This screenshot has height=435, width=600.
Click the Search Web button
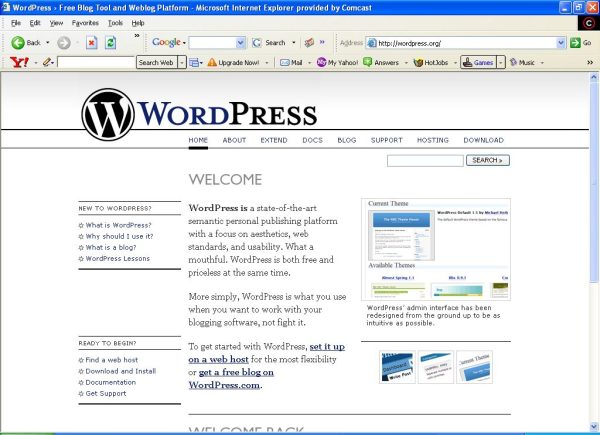[156, 62]
